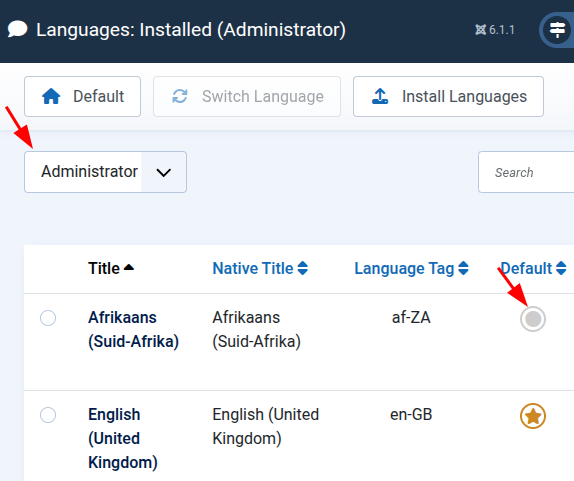Open the signpost menu icon in header
This screenshot has height=481, width=574.
557,30
